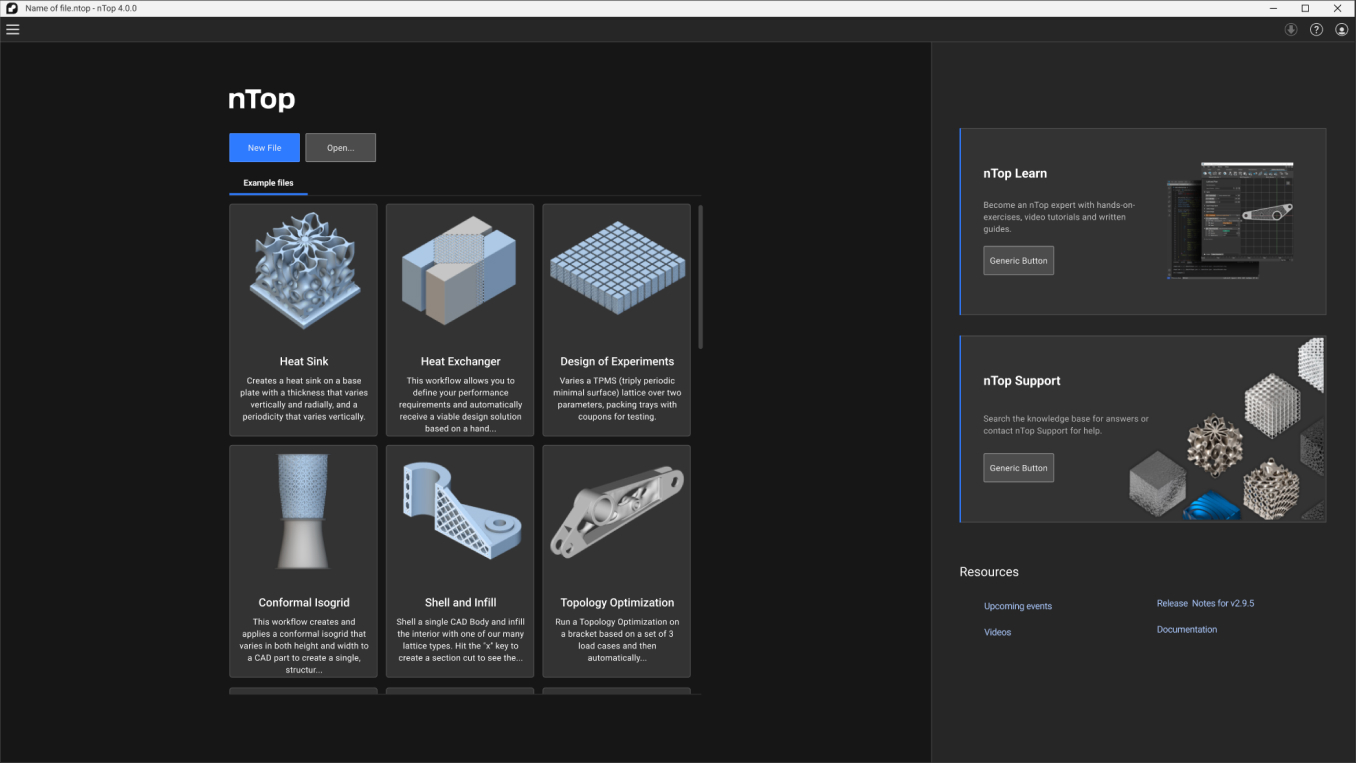Image resolution: width=1356 pixels, height=763 pixels.
Task: Open the Topology Optimization example
Action: point(617,561)
